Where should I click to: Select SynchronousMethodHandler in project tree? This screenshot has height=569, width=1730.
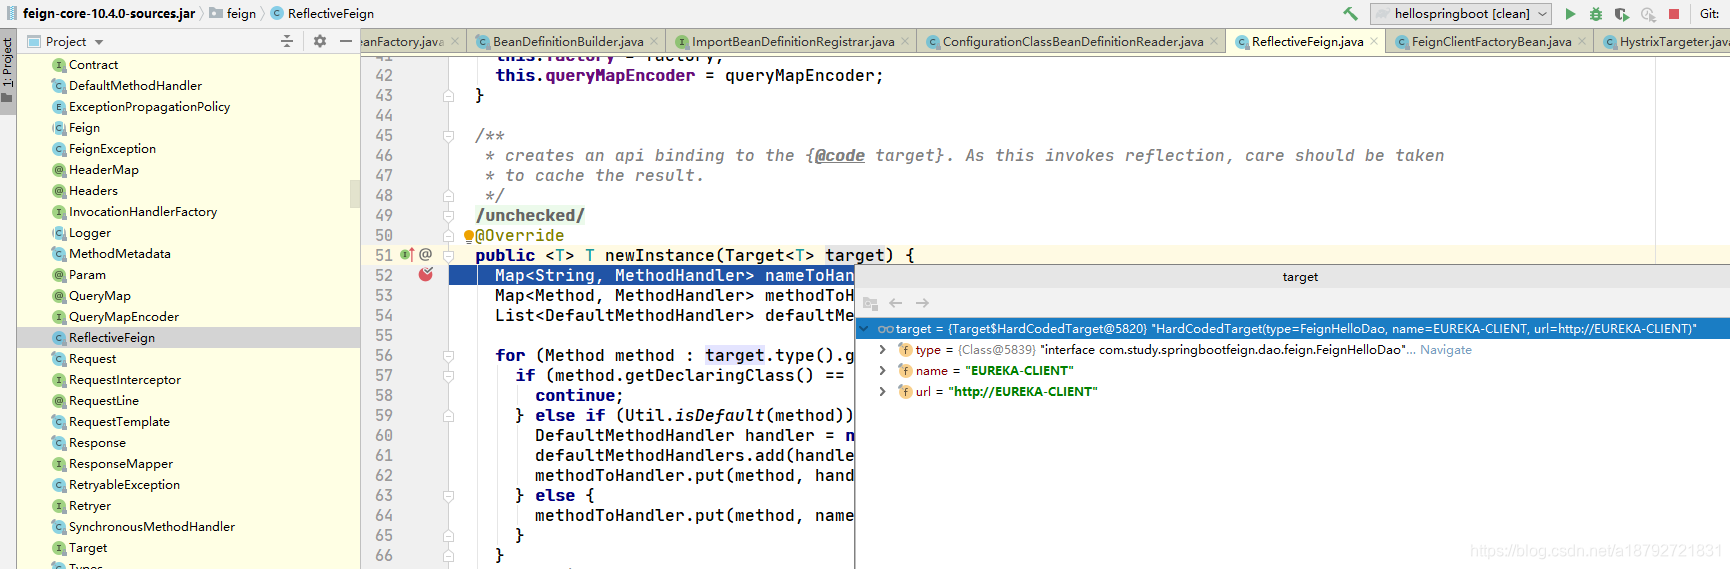(x=151, y=527)
